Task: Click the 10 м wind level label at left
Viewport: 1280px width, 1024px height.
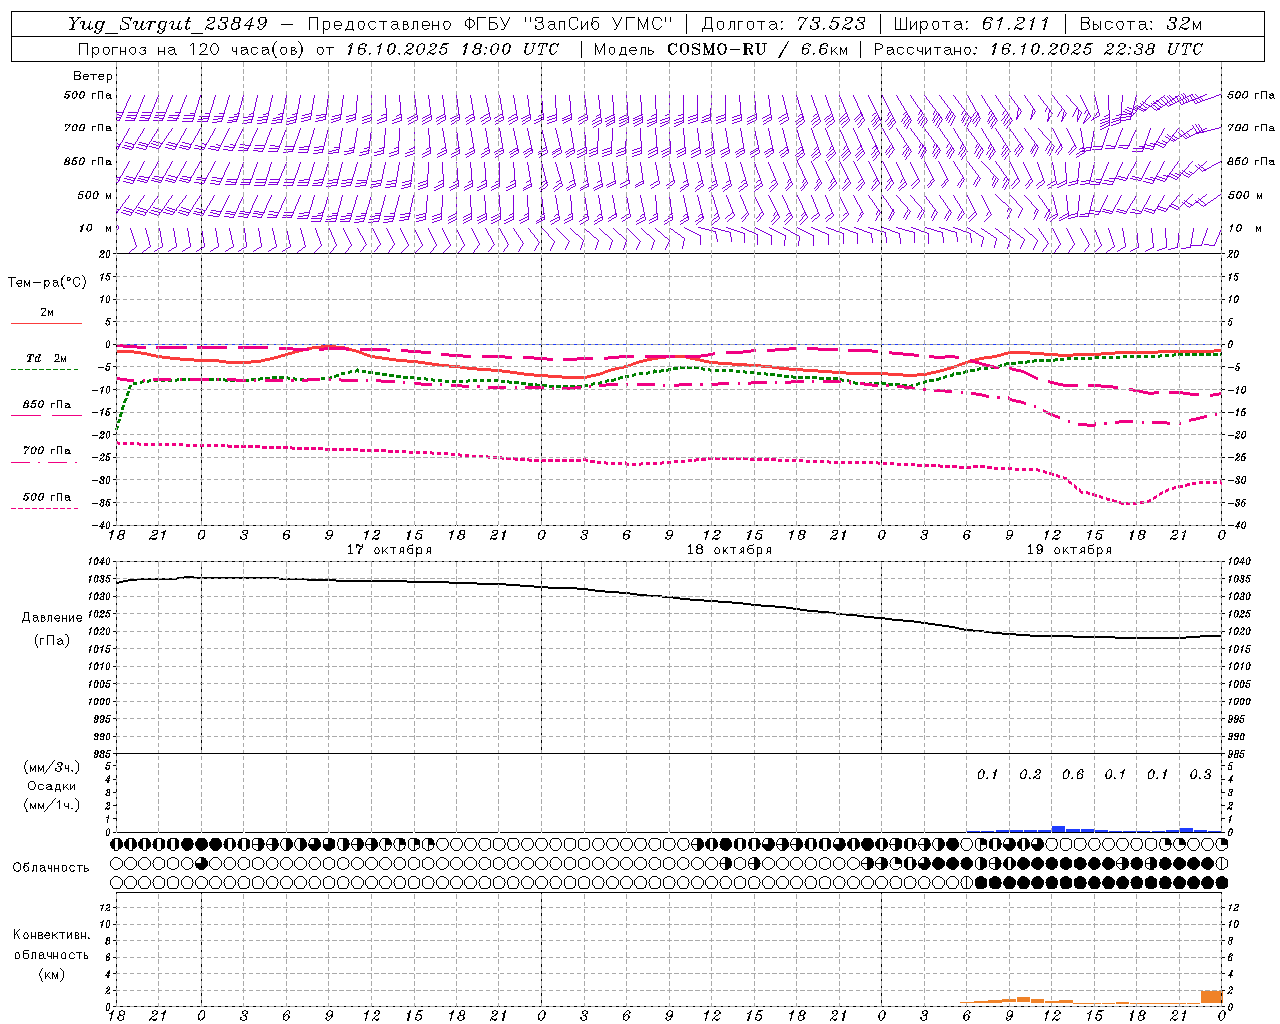Action: [x=96, y=229]
